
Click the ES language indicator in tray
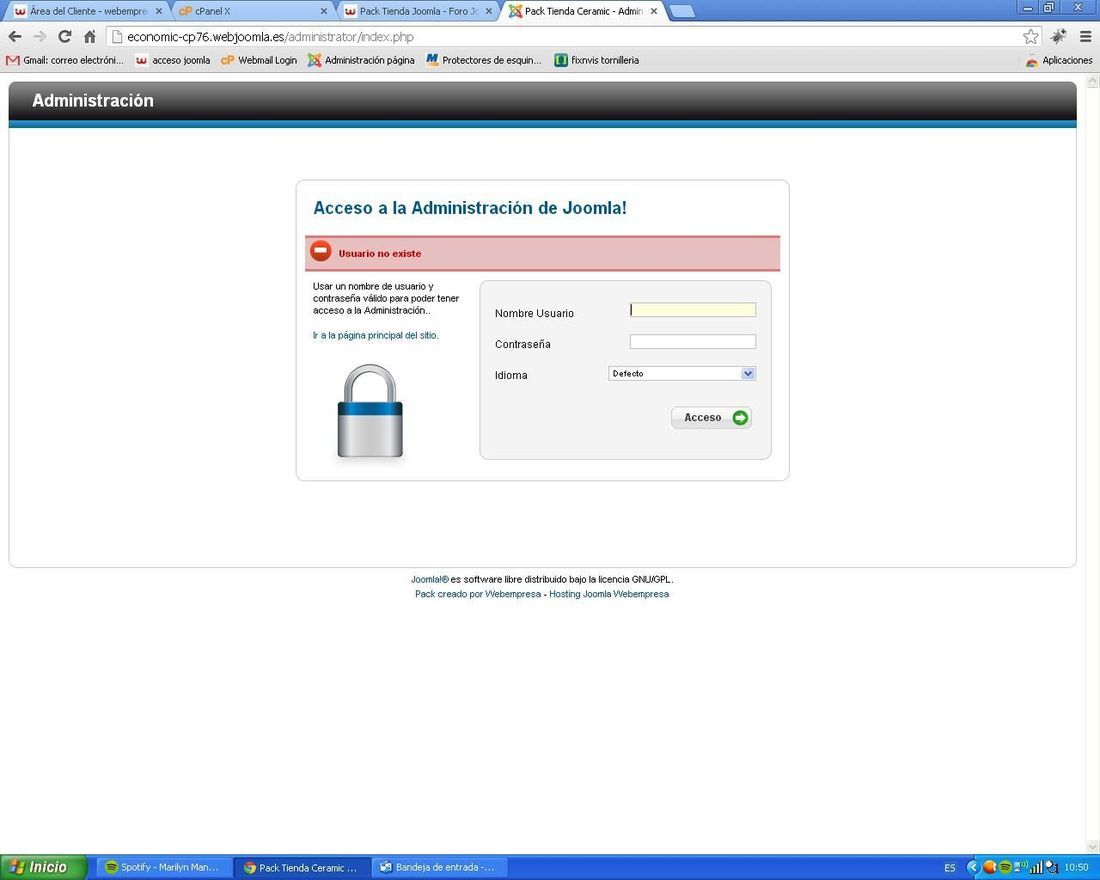click(x=949, y=868)
